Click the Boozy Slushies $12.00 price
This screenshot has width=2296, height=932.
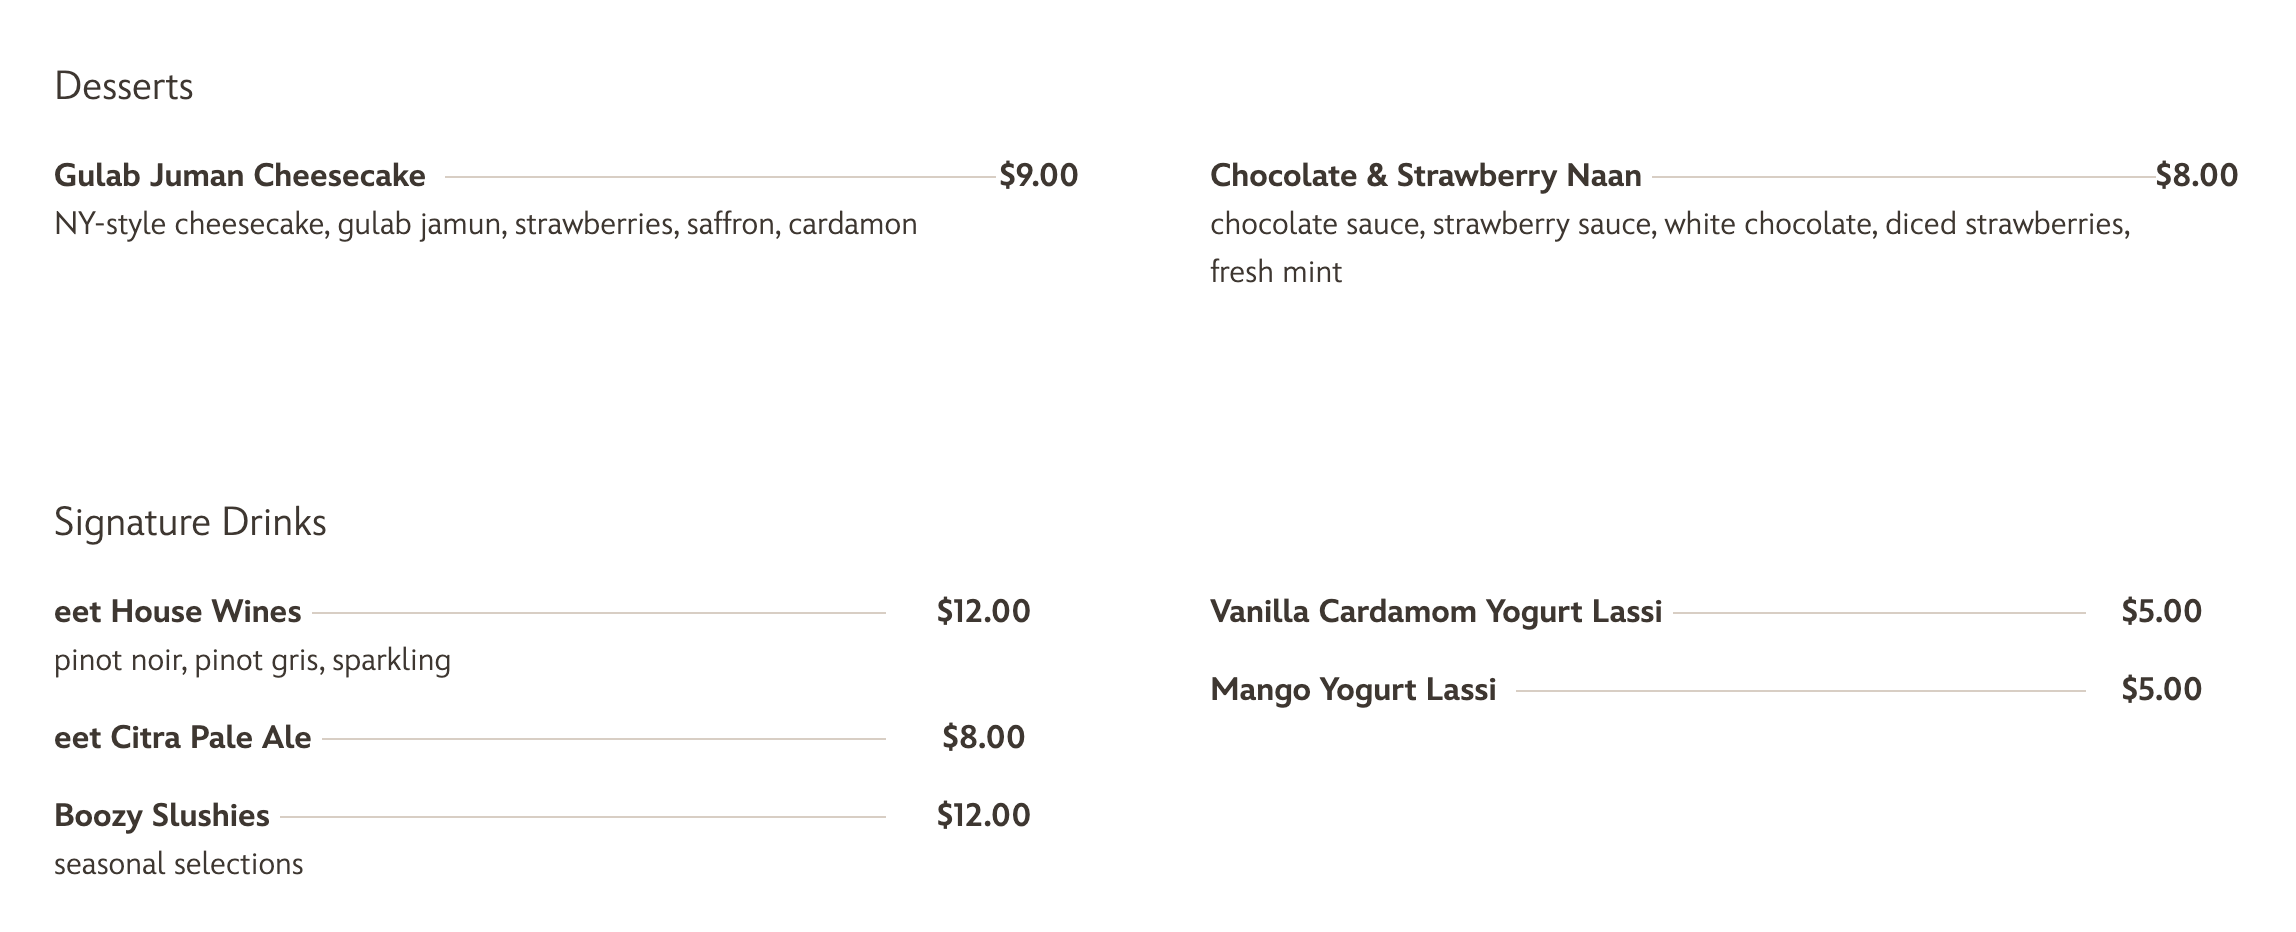tap(983, 816)
